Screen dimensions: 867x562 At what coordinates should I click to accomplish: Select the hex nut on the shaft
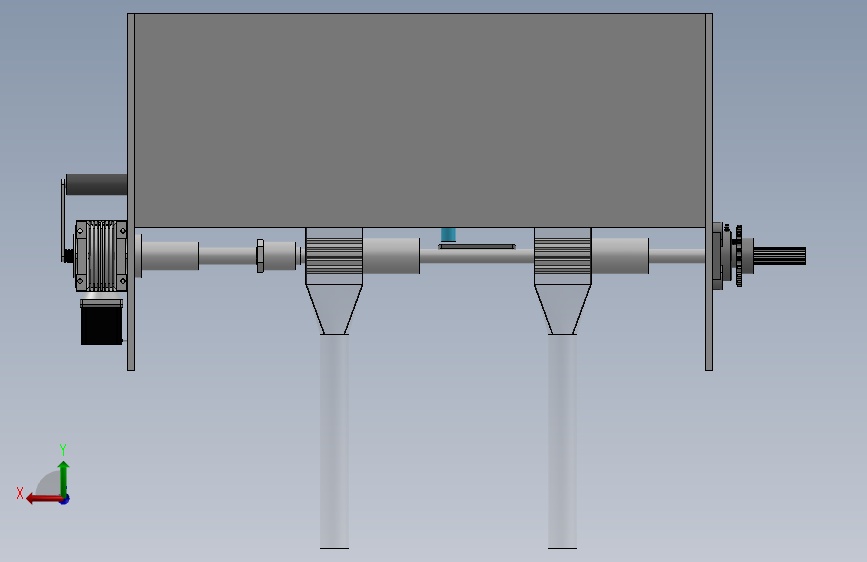(260, 256)
